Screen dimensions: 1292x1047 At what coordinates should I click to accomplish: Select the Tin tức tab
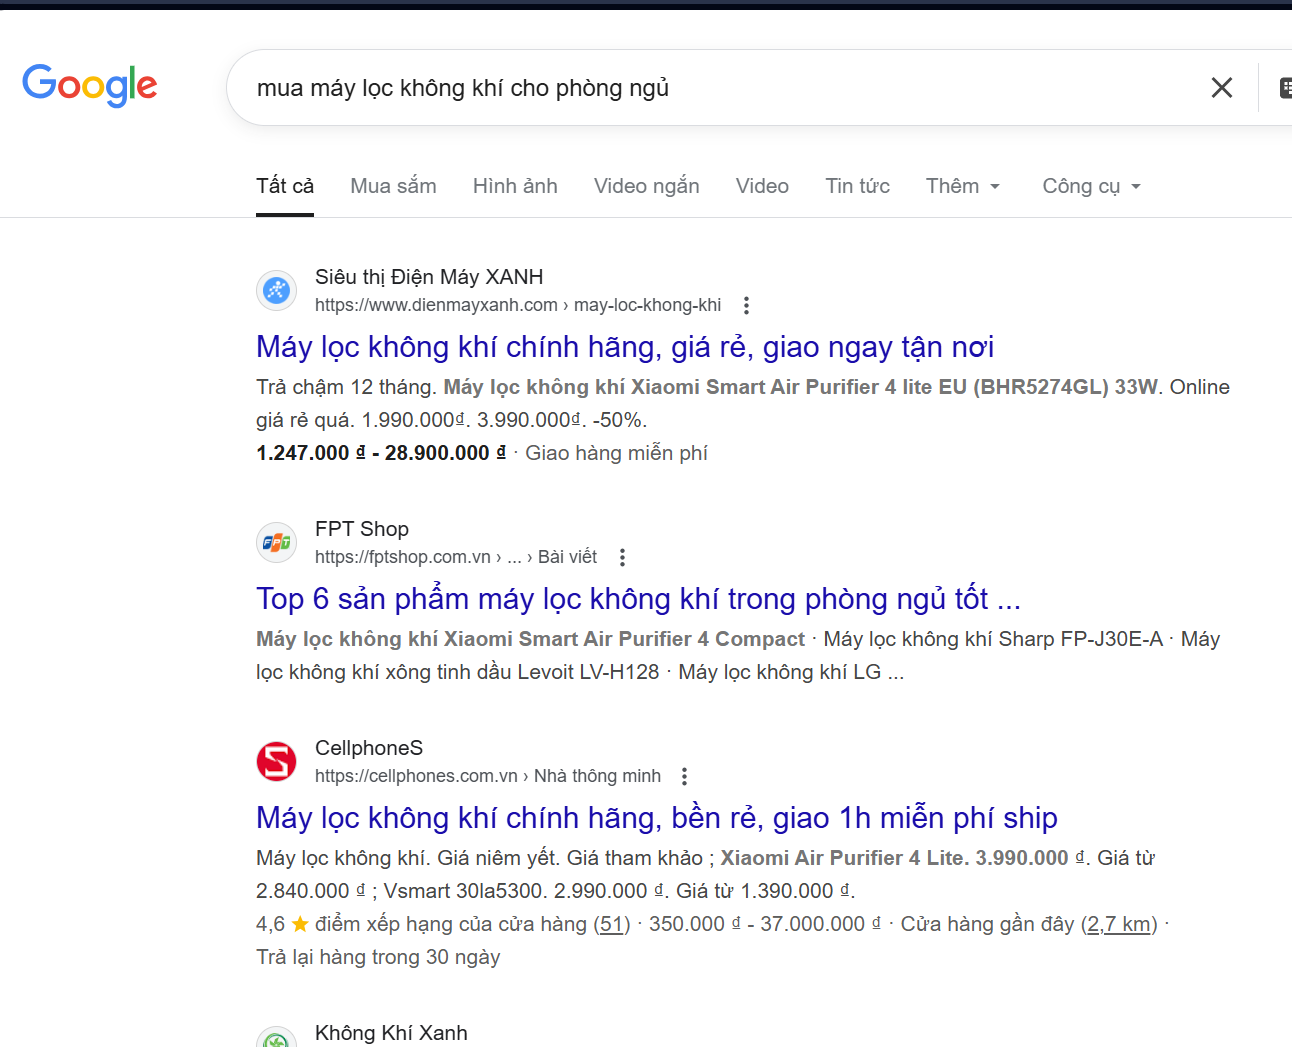pyautogui.click(x=857, y=186)
